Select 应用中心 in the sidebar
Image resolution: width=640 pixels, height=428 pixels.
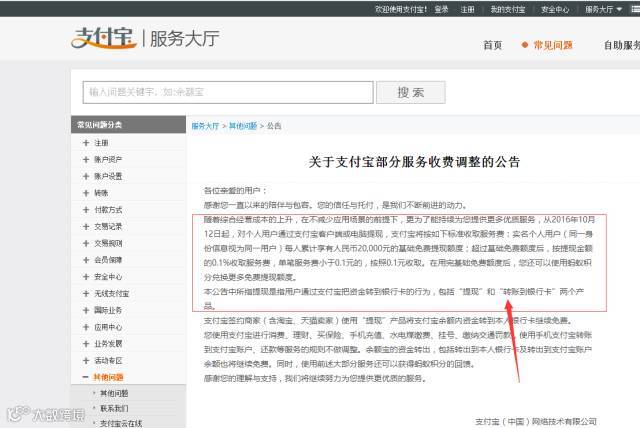click(x=108, y=327)
